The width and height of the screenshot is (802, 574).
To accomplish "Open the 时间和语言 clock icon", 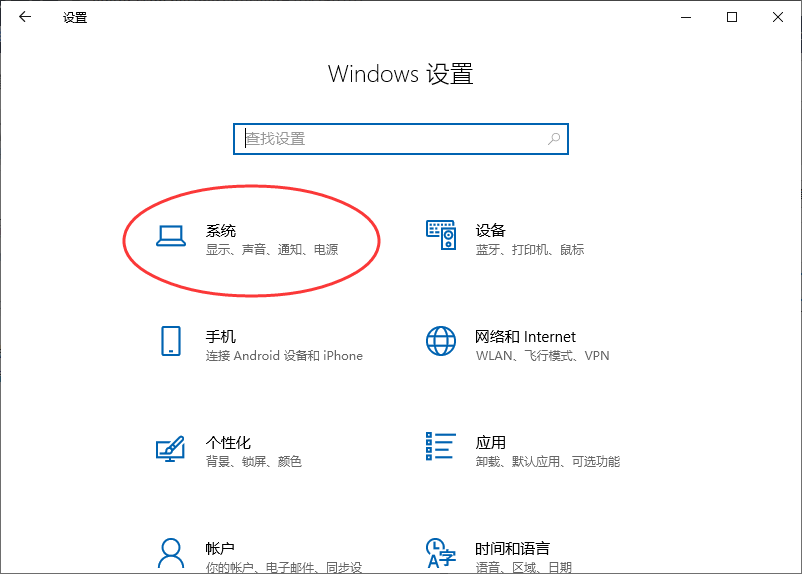I will [441, 553].
